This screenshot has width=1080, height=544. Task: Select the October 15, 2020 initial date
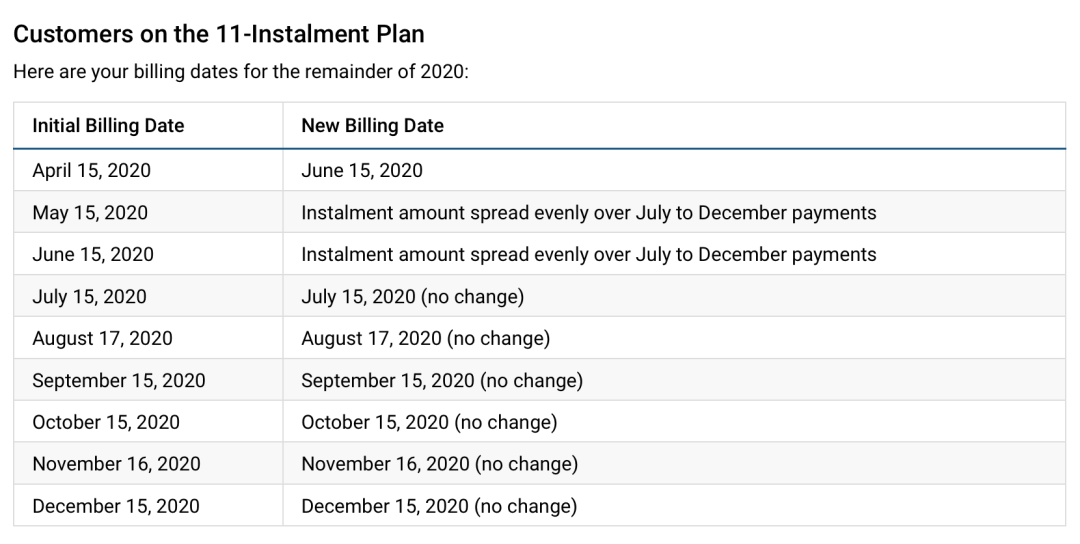105,422
